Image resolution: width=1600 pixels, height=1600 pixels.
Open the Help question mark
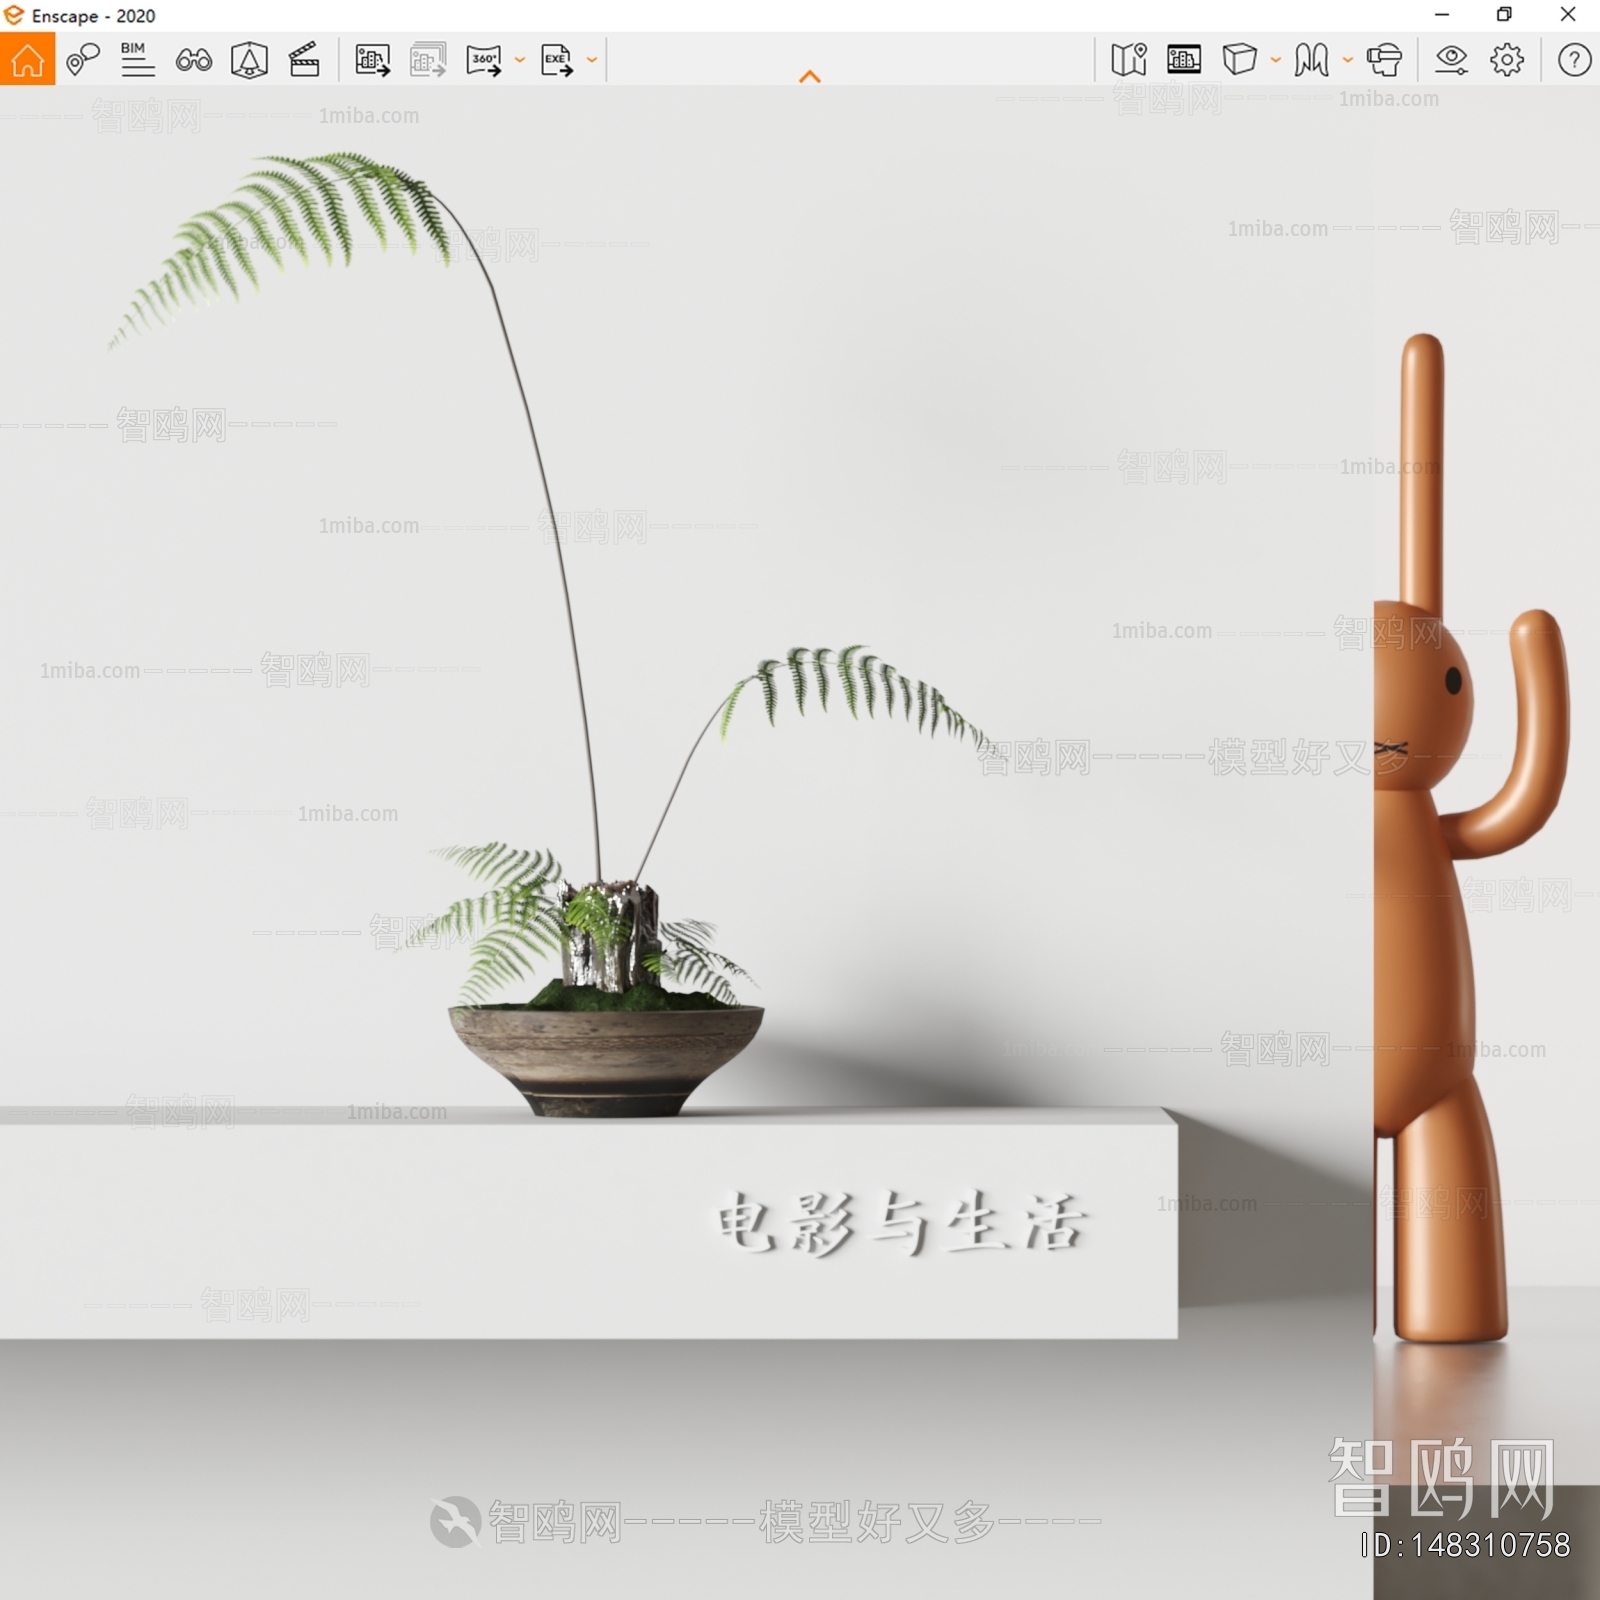[x=1574, y=60]
